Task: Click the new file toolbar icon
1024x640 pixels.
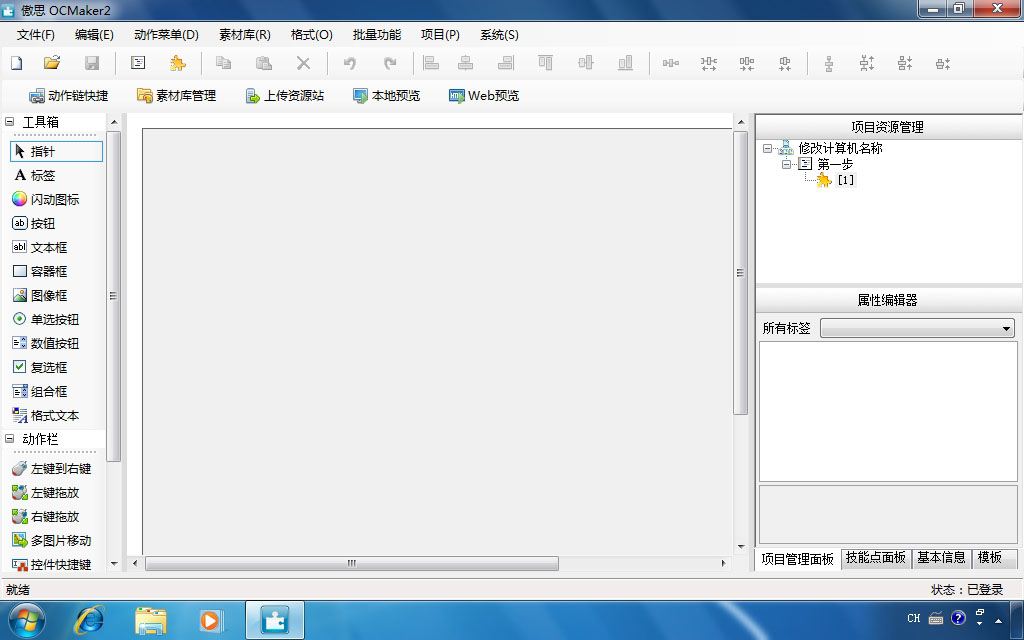Action: (16, 63)
